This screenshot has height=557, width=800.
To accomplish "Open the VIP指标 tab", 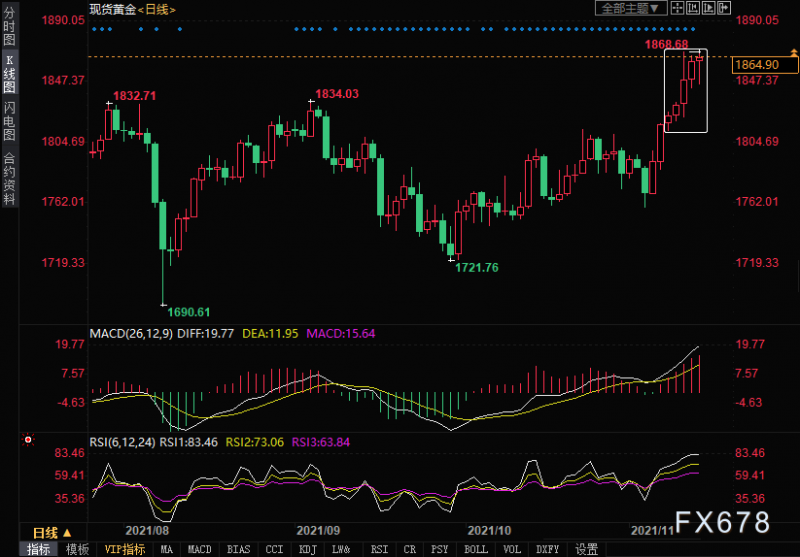I will (126, 549).
